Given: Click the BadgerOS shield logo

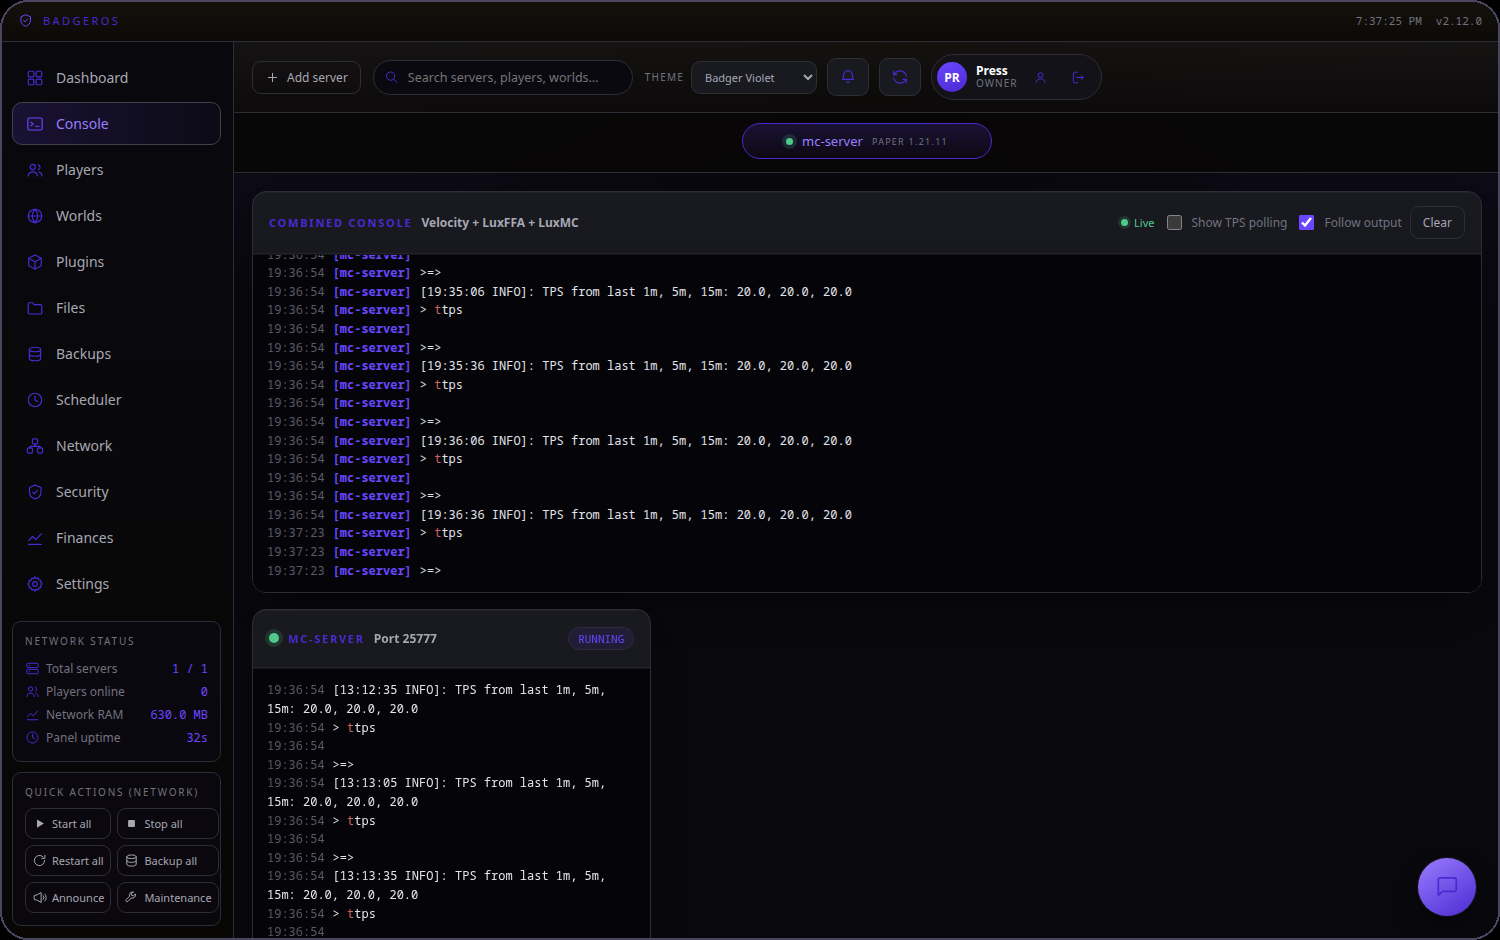Looking at the screenshot, I should click(x=26, y=21).
